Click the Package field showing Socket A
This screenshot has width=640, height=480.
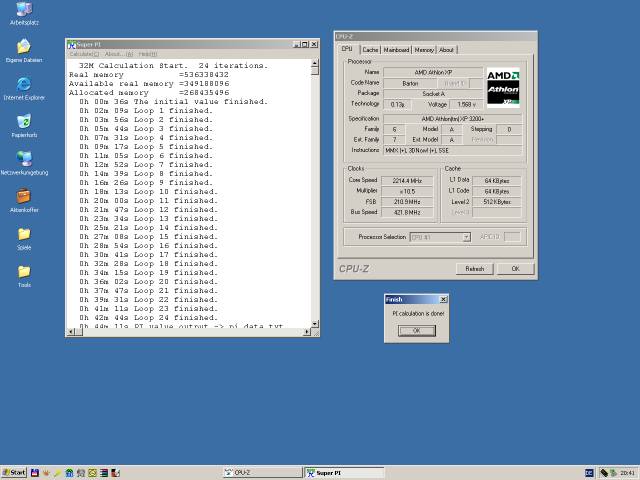[433, 94]
